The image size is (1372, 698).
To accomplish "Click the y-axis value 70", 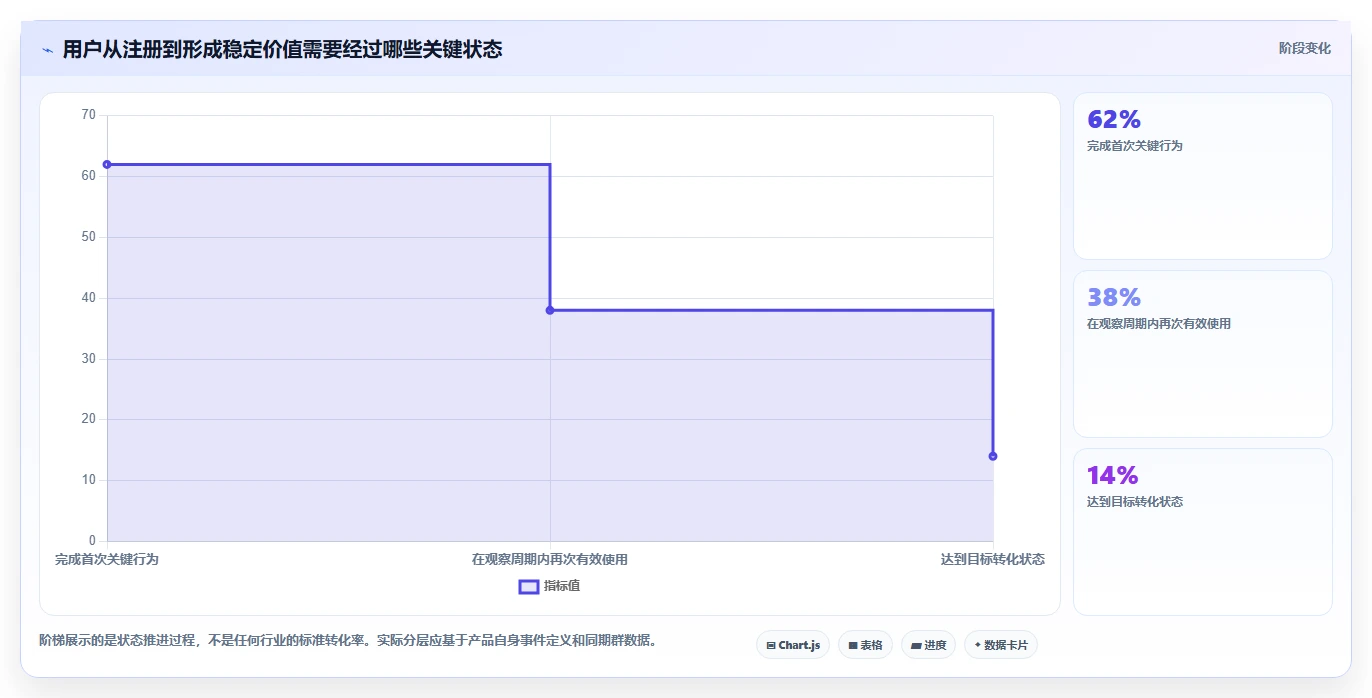I will [x=89, y=115].
